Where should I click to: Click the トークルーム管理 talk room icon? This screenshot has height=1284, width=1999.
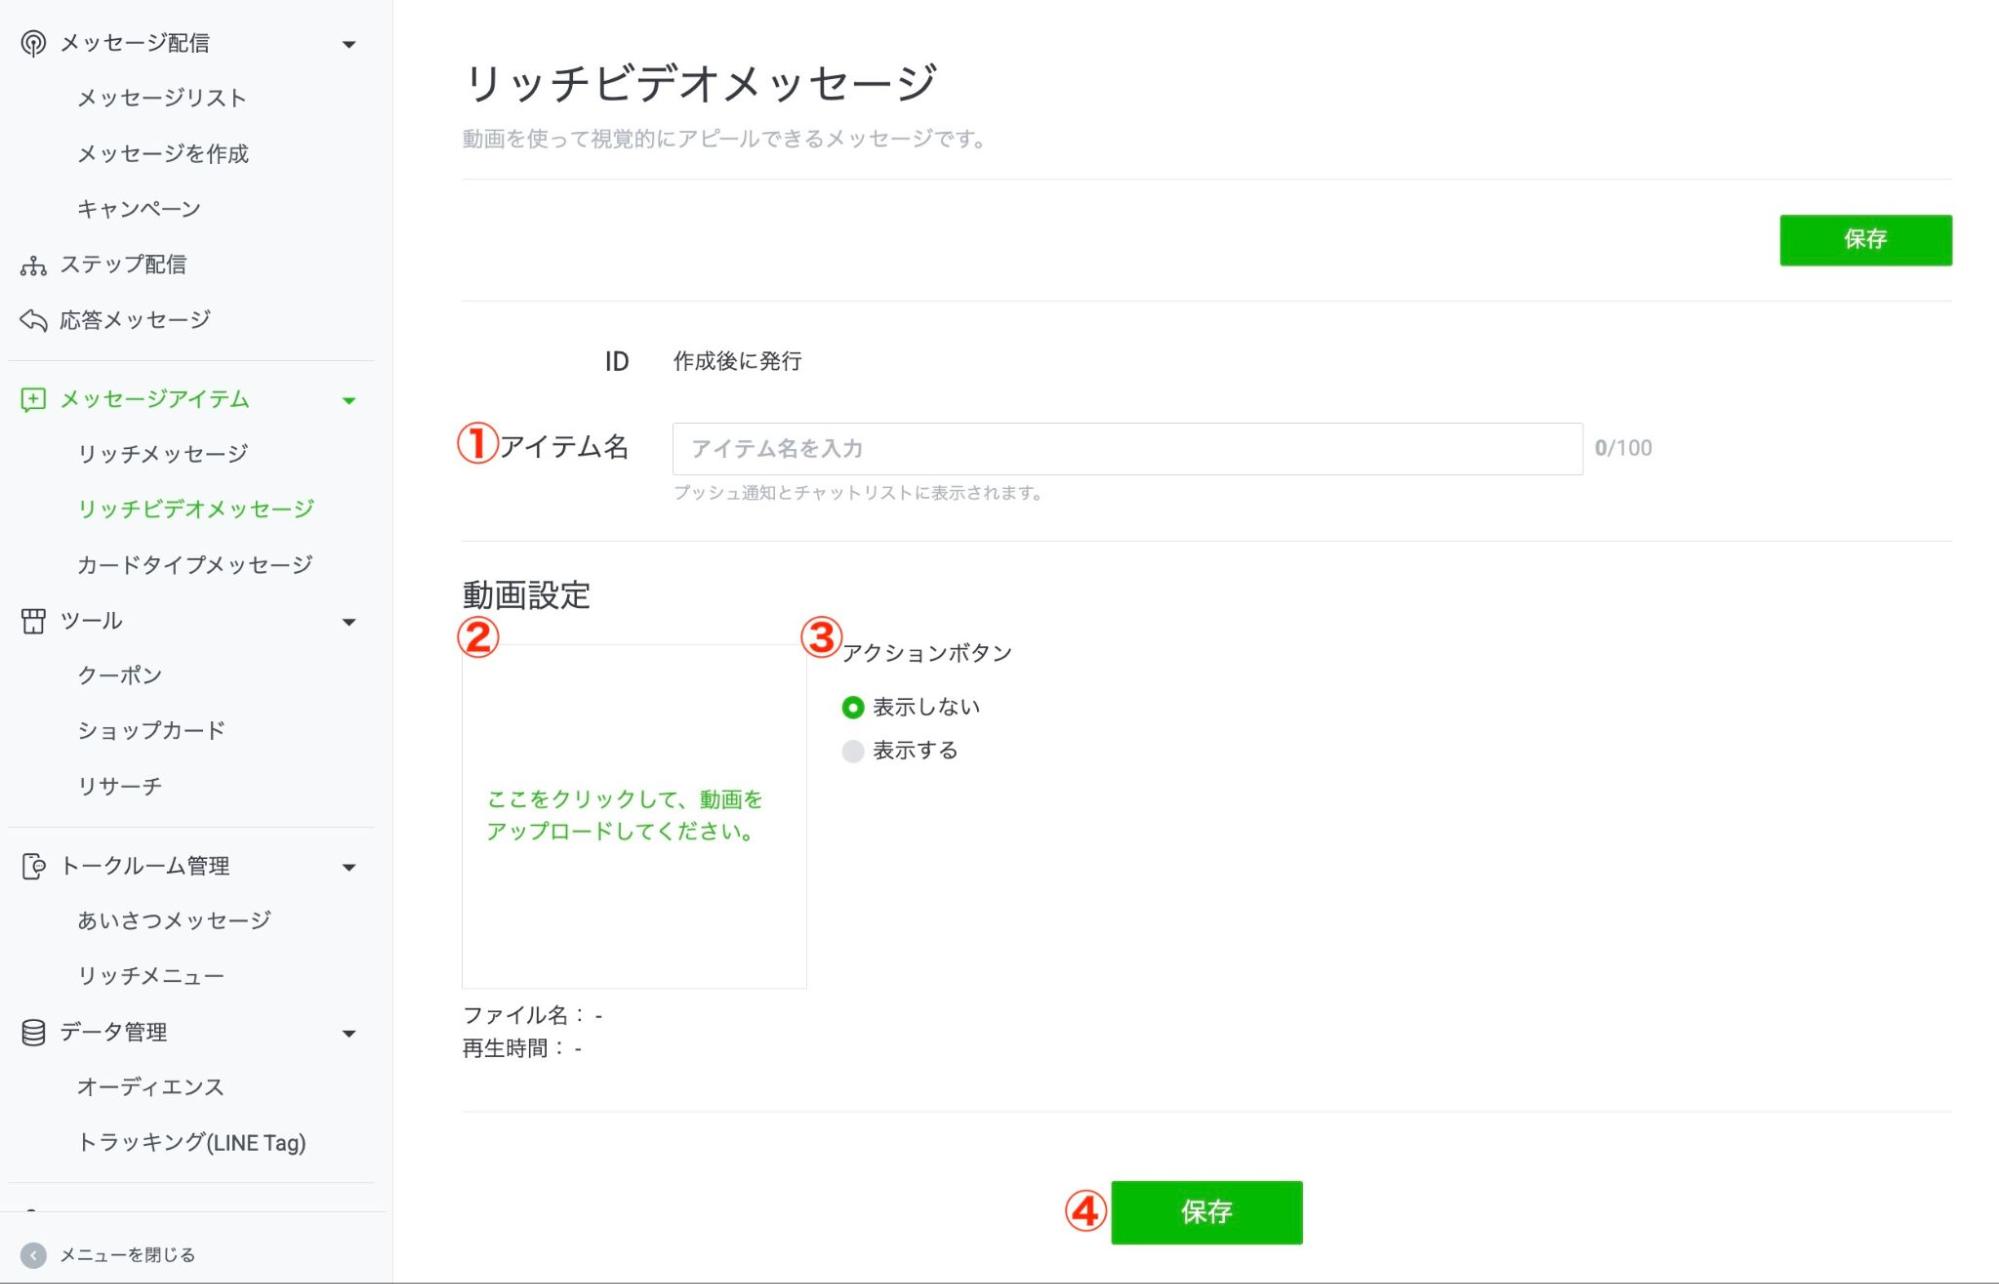(x=32, y=866)
